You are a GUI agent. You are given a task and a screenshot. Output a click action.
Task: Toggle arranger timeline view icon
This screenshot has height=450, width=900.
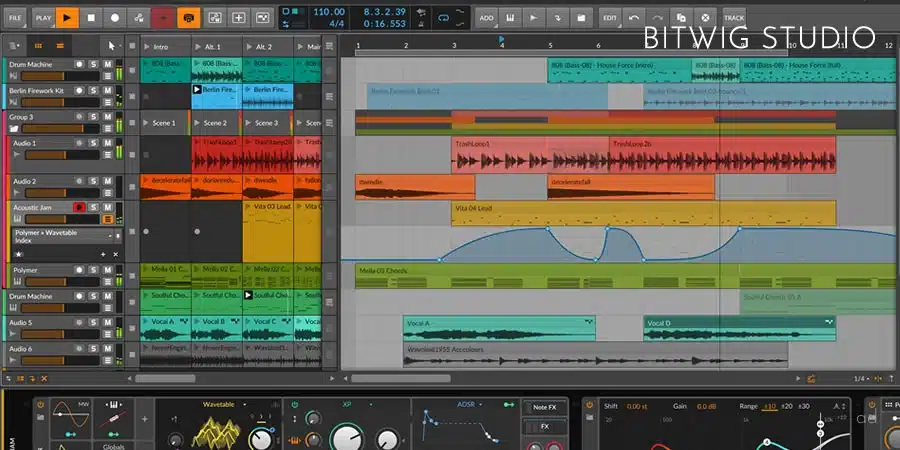click(60, 45)
